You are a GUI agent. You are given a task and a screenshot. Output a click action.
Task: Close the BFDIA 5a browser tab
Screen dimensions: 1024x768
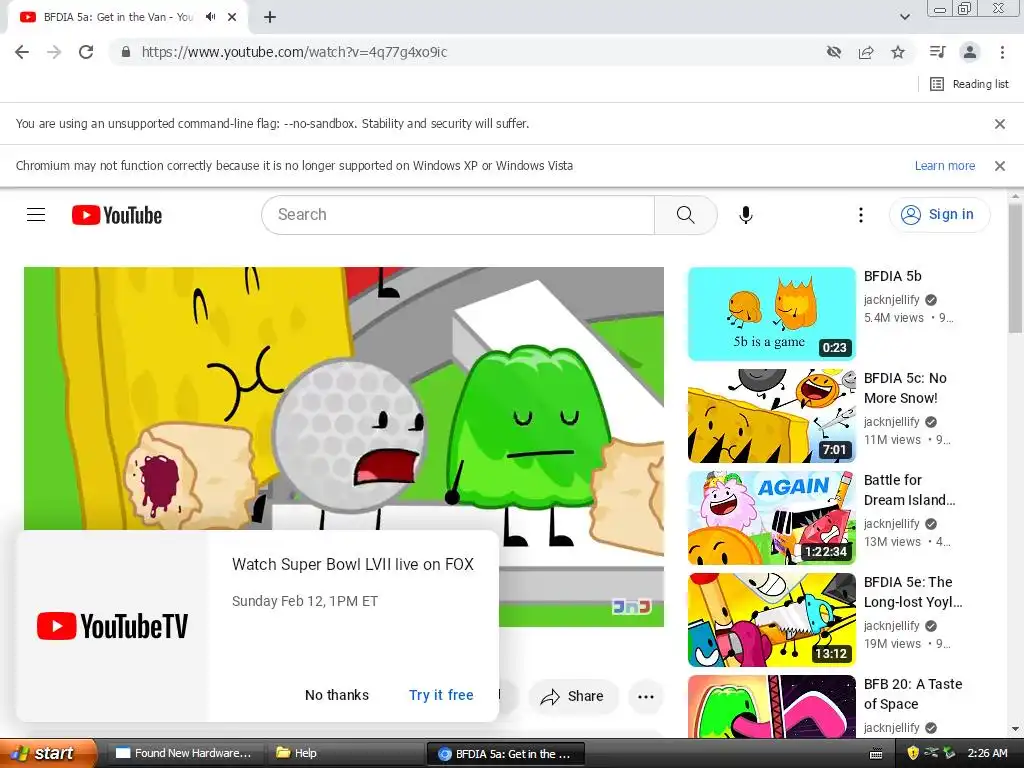coord(232,17)
